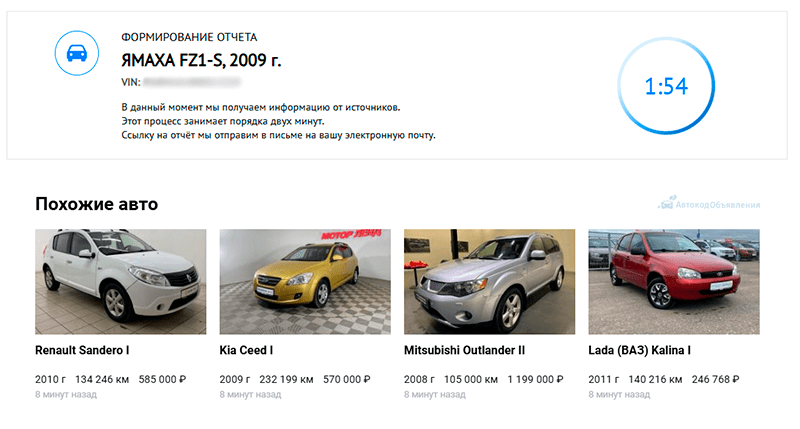Click the 570 000 ₽ price
This screenshot has width=800, height=429.
(347, 380)
